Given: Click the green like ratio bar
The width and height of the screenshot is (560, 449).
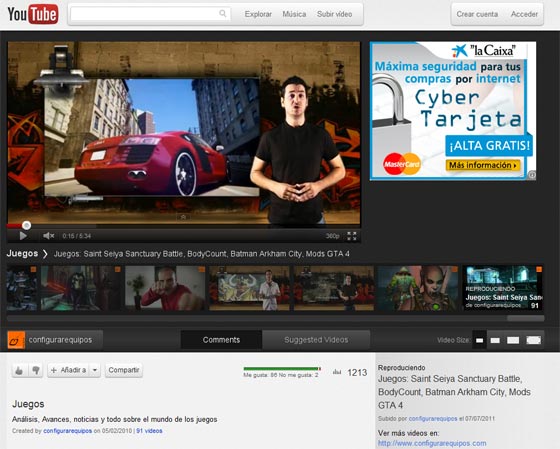Looking at the screenshot, I should (x=282, y=369).
